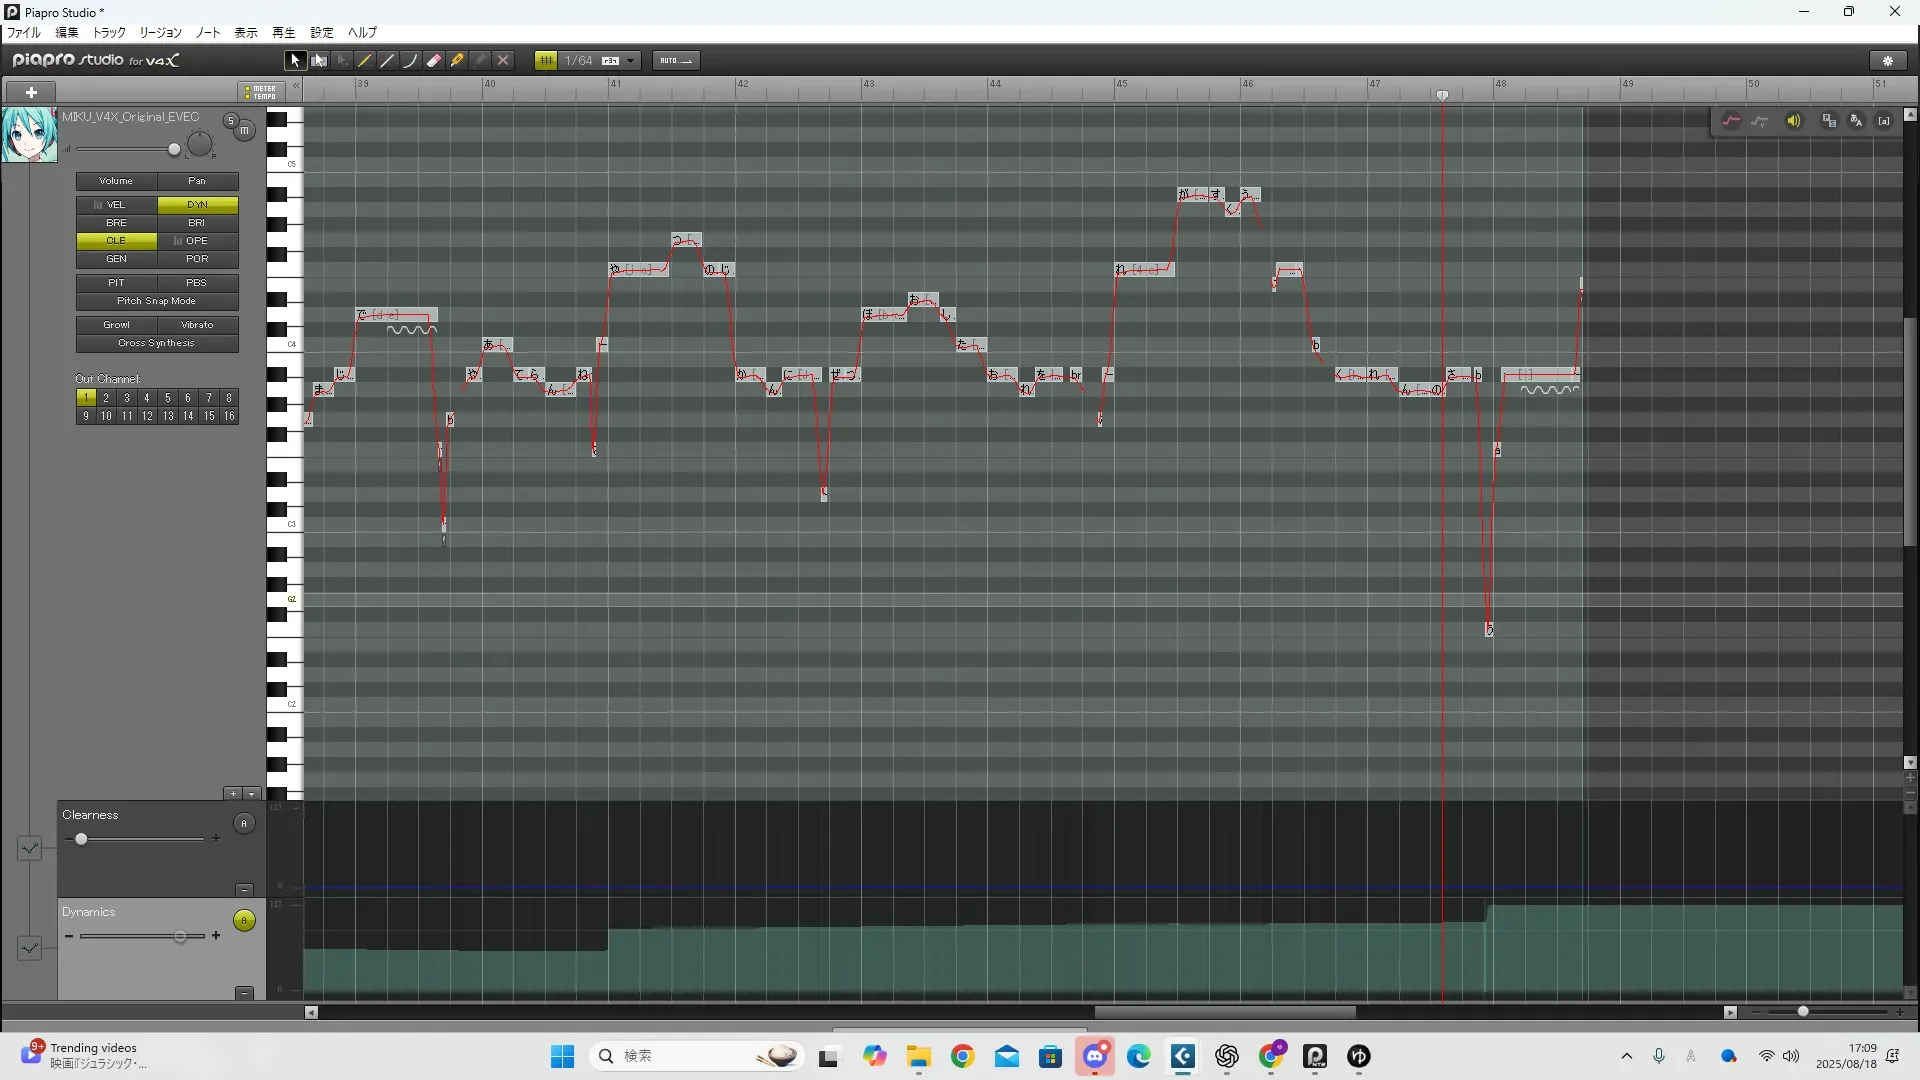Select the pencil draw tool
The image size is (1920, 1080).
point(365,61)
